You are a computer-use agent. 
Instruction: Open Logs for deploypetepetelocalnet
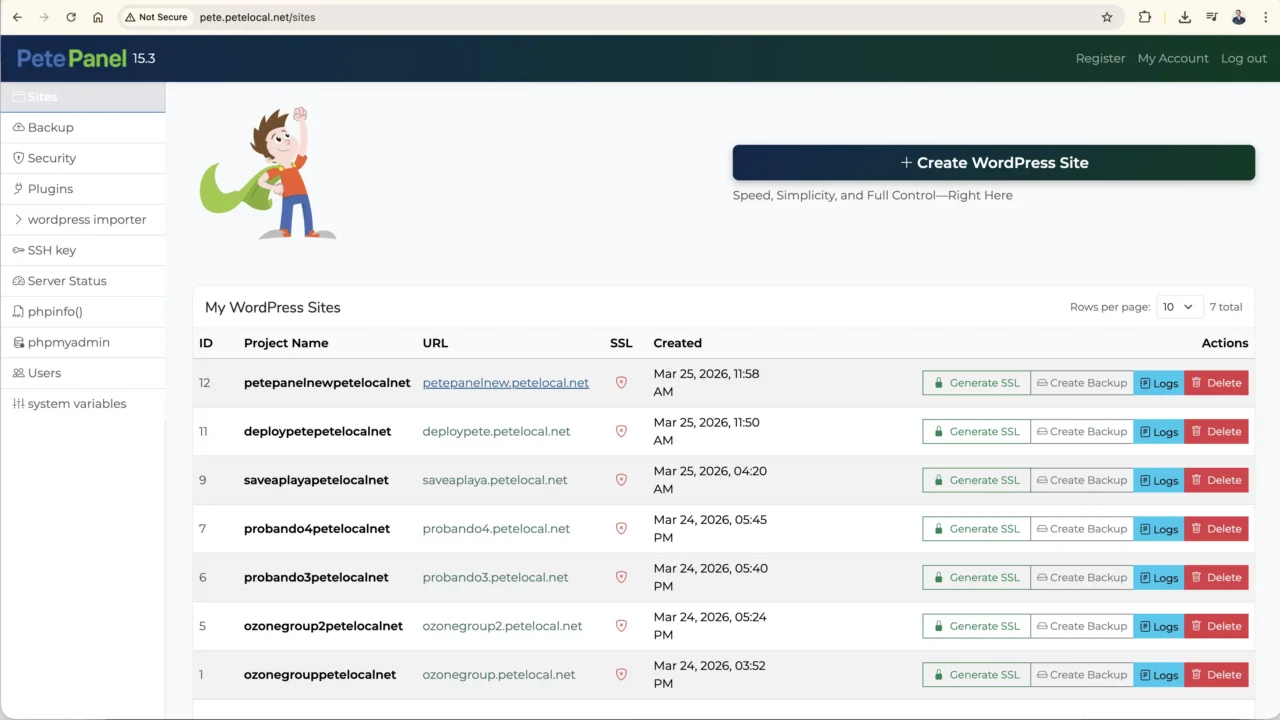(x=1159, y=431)
